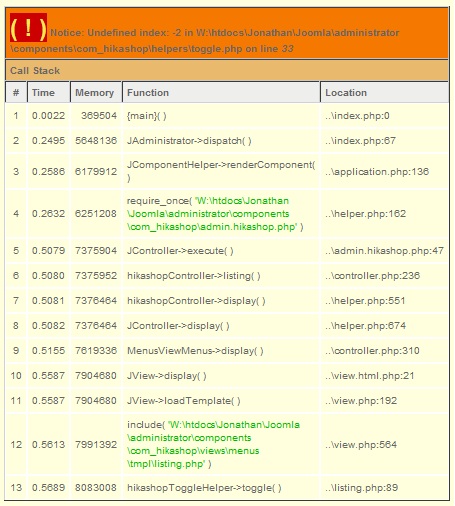Click the 'Time' column header

click(43, 93)
